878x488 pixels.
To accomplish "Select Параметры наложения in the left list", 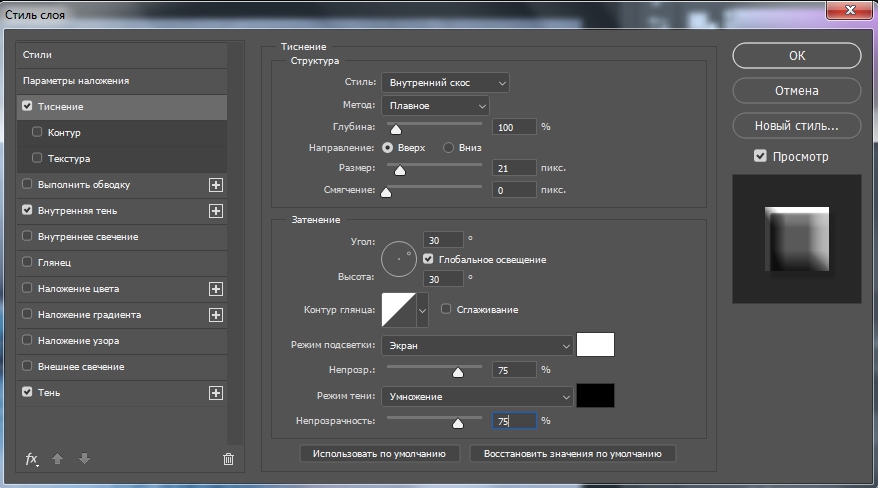I will (122, 81).
